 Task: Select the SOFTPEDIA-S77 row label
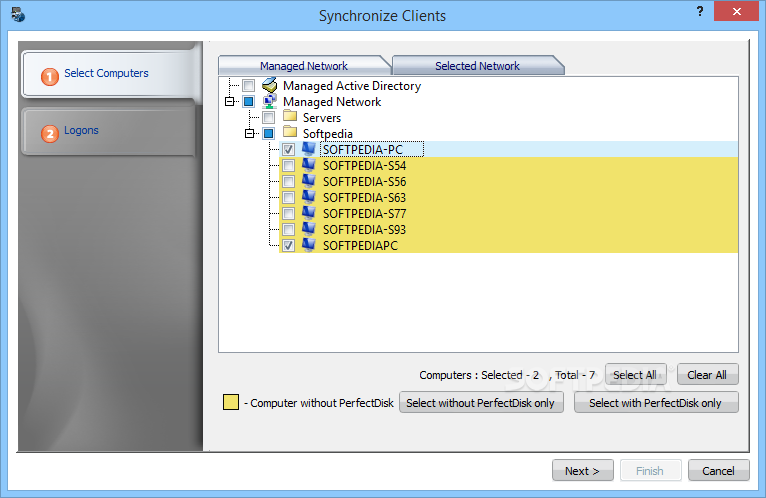(364, 214)
